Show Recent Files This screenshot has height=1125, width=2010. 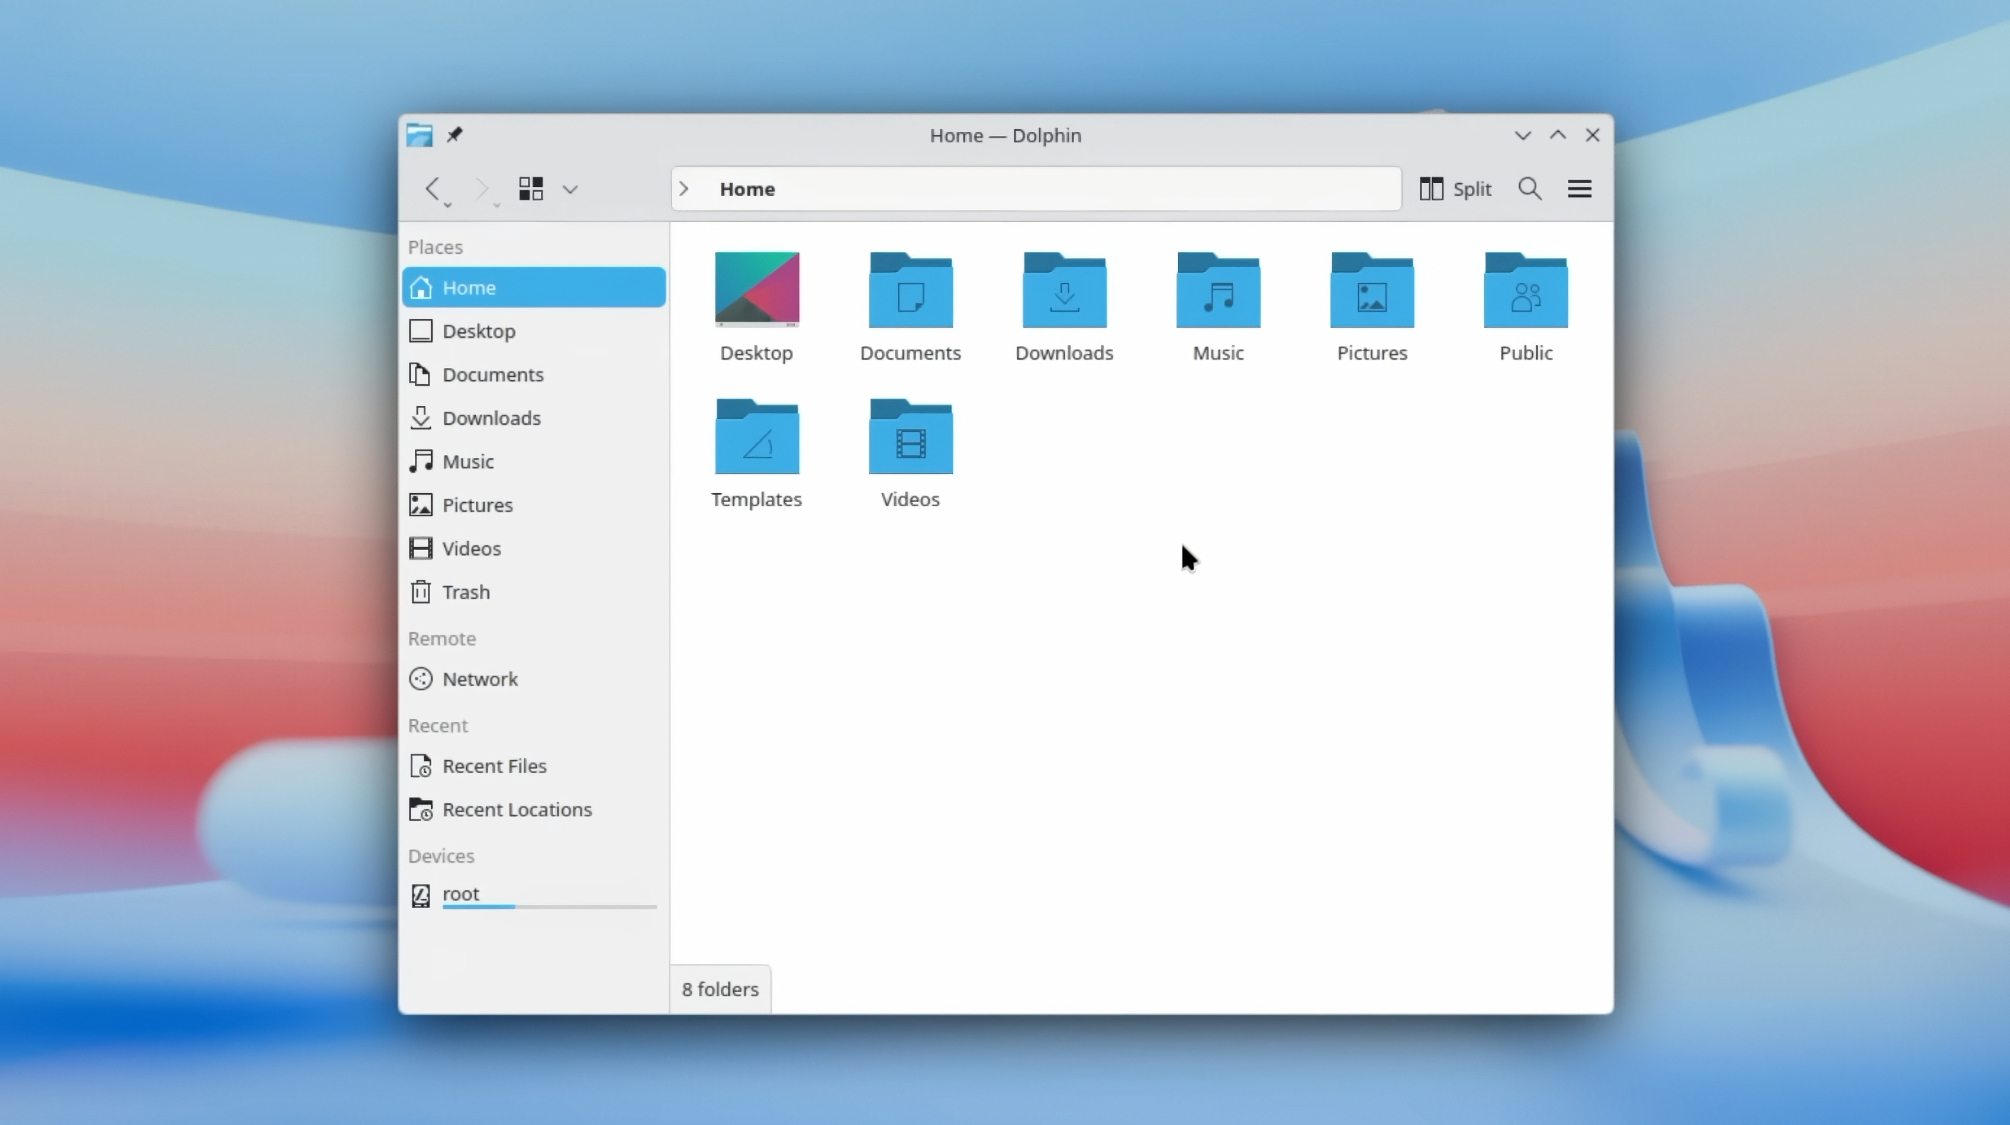pyautogui.click(x=534, y=766)
